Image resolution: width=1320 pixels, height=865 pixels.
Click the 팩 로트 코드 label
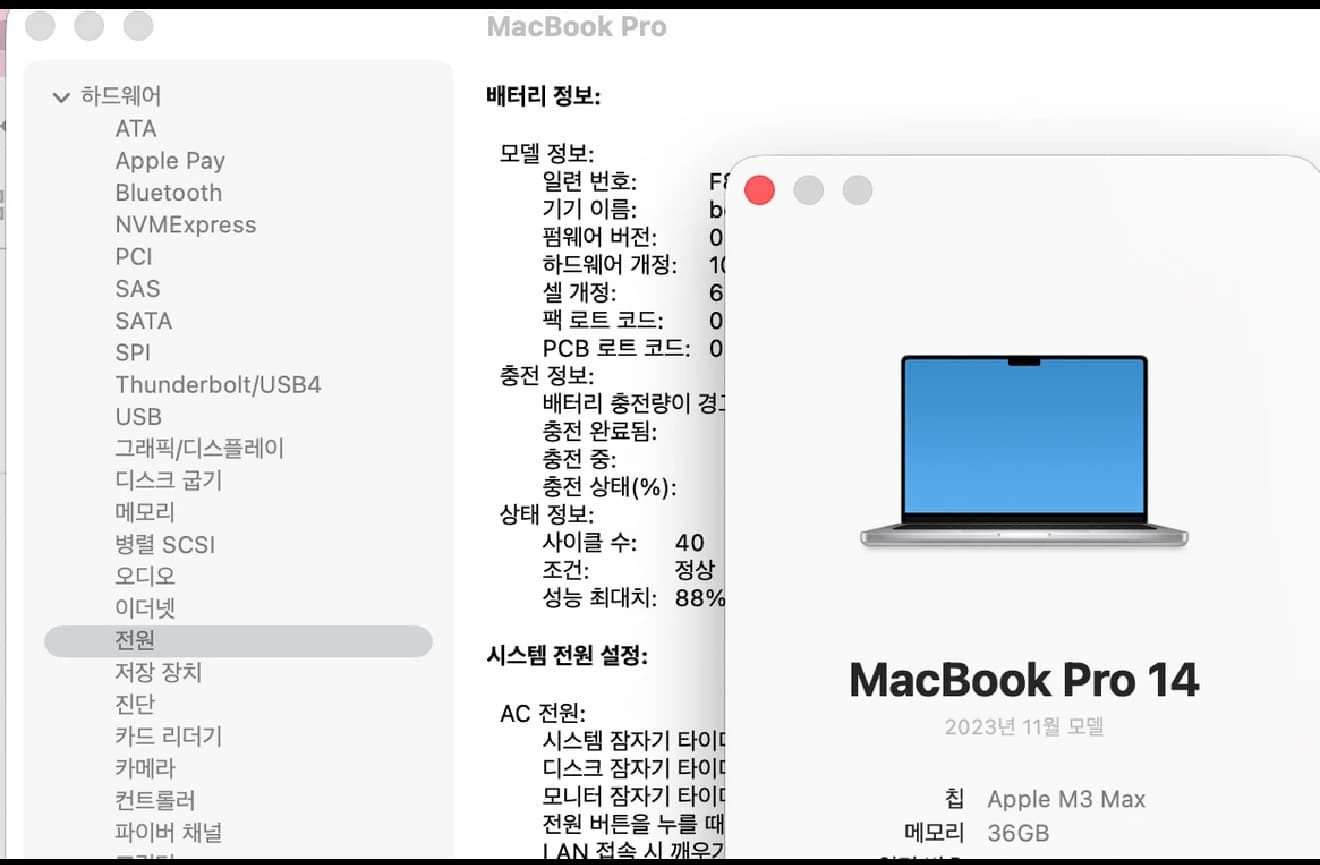pos(603,321)
